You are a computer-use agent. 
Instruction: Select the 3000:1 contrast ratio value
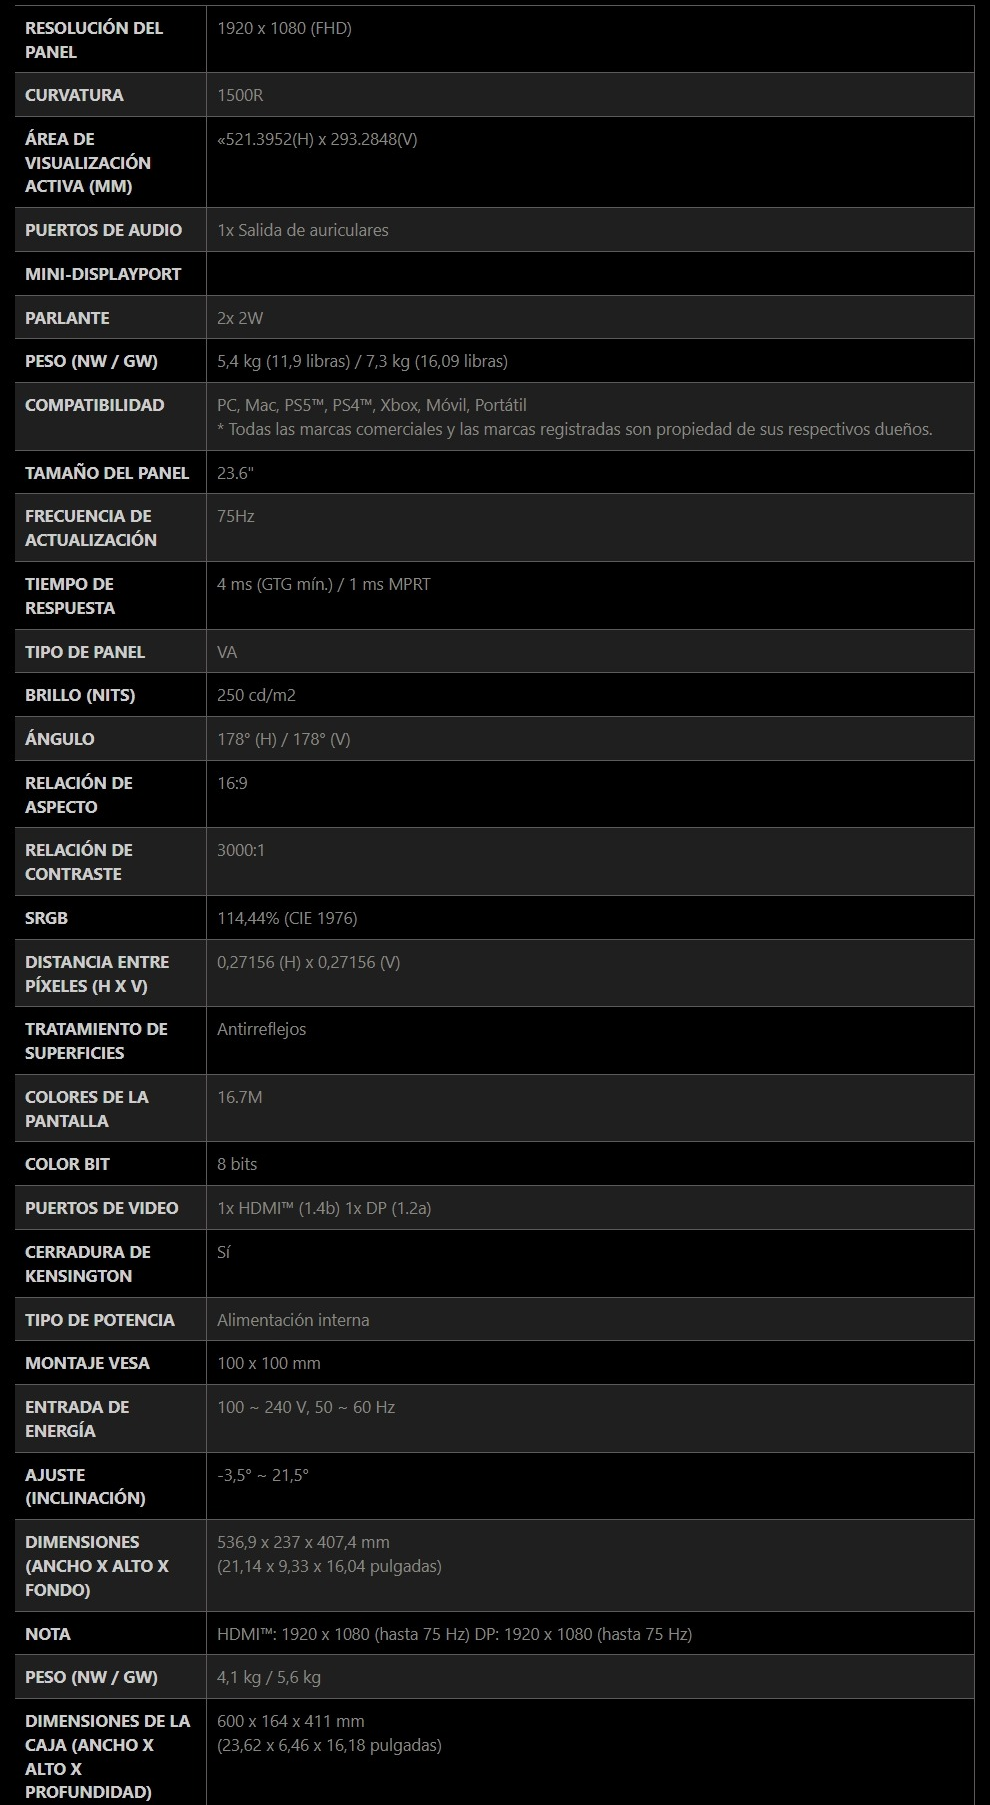tap(241, 850)
